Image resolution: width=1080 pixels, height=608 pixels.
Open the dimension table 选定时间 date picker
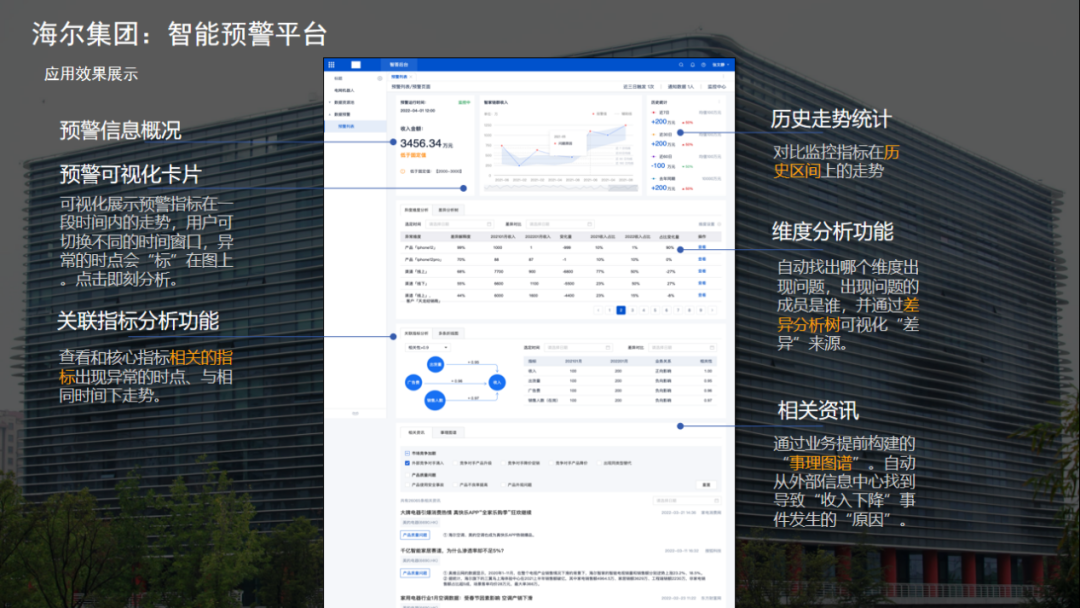[459, 224]
